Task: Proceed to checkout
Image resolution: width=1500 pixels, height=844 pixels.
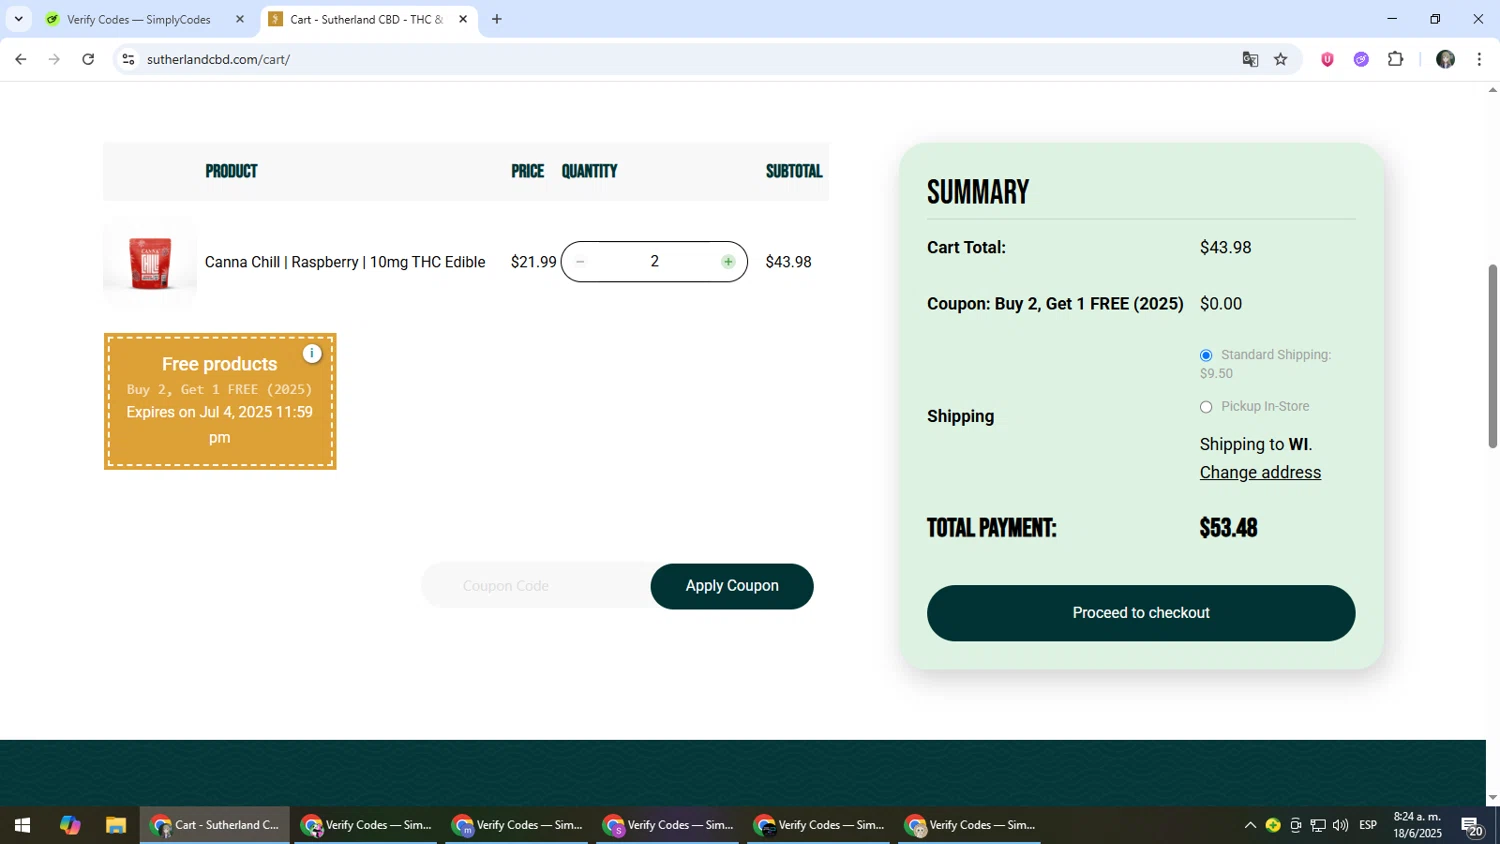Action: (1141, 613)
